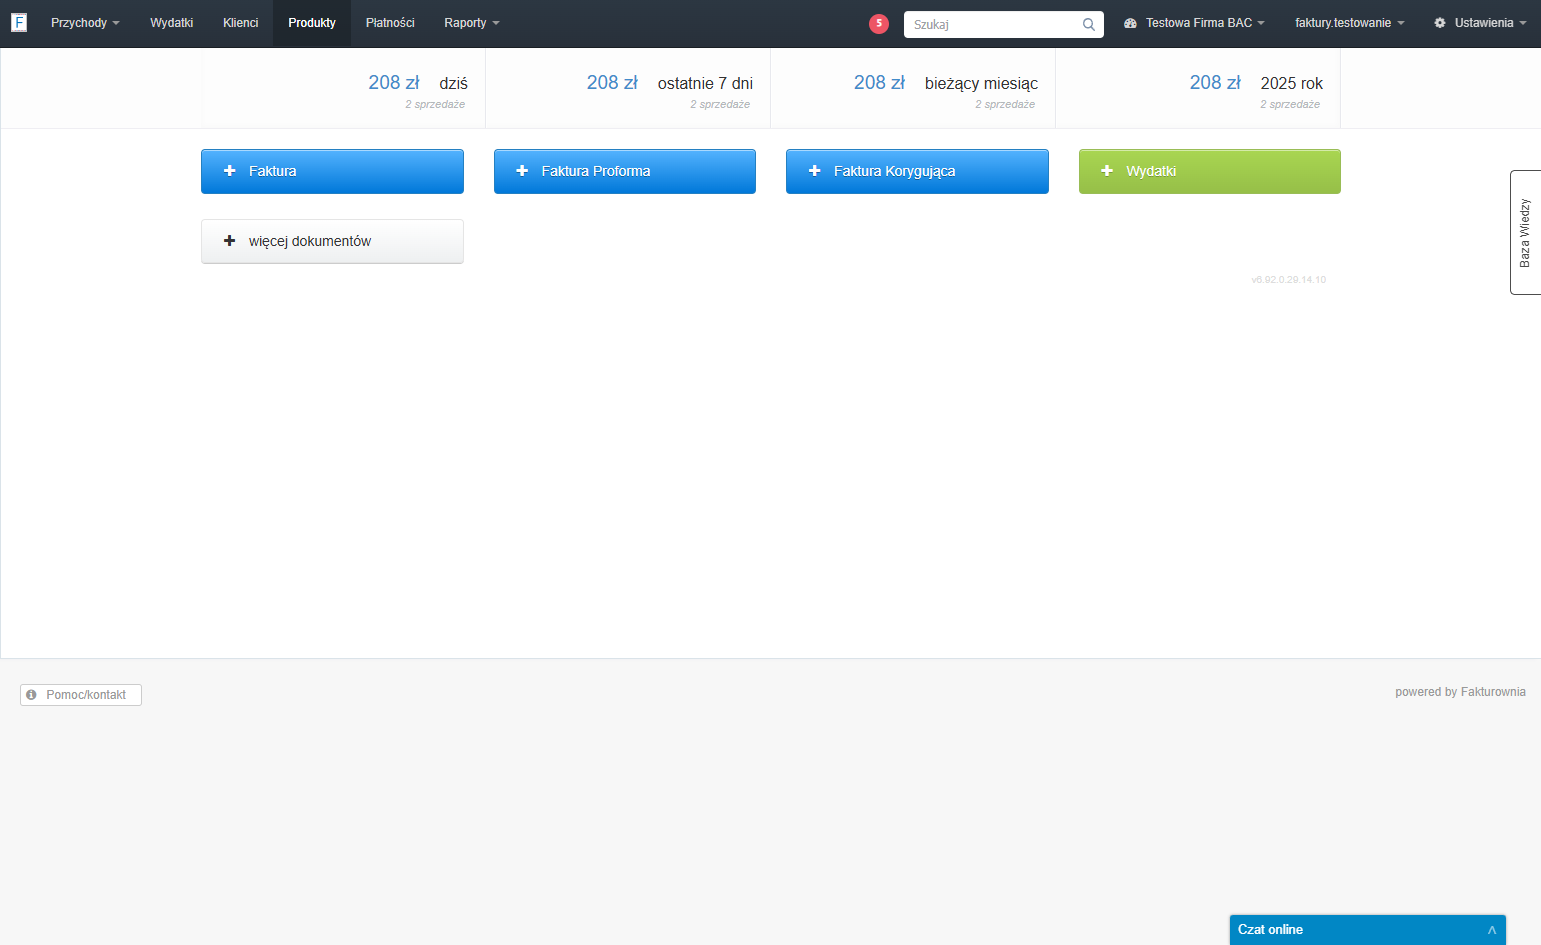Click the green Wydatki button
Screen dimensions: 1541x945
(x=1210, y=171)
